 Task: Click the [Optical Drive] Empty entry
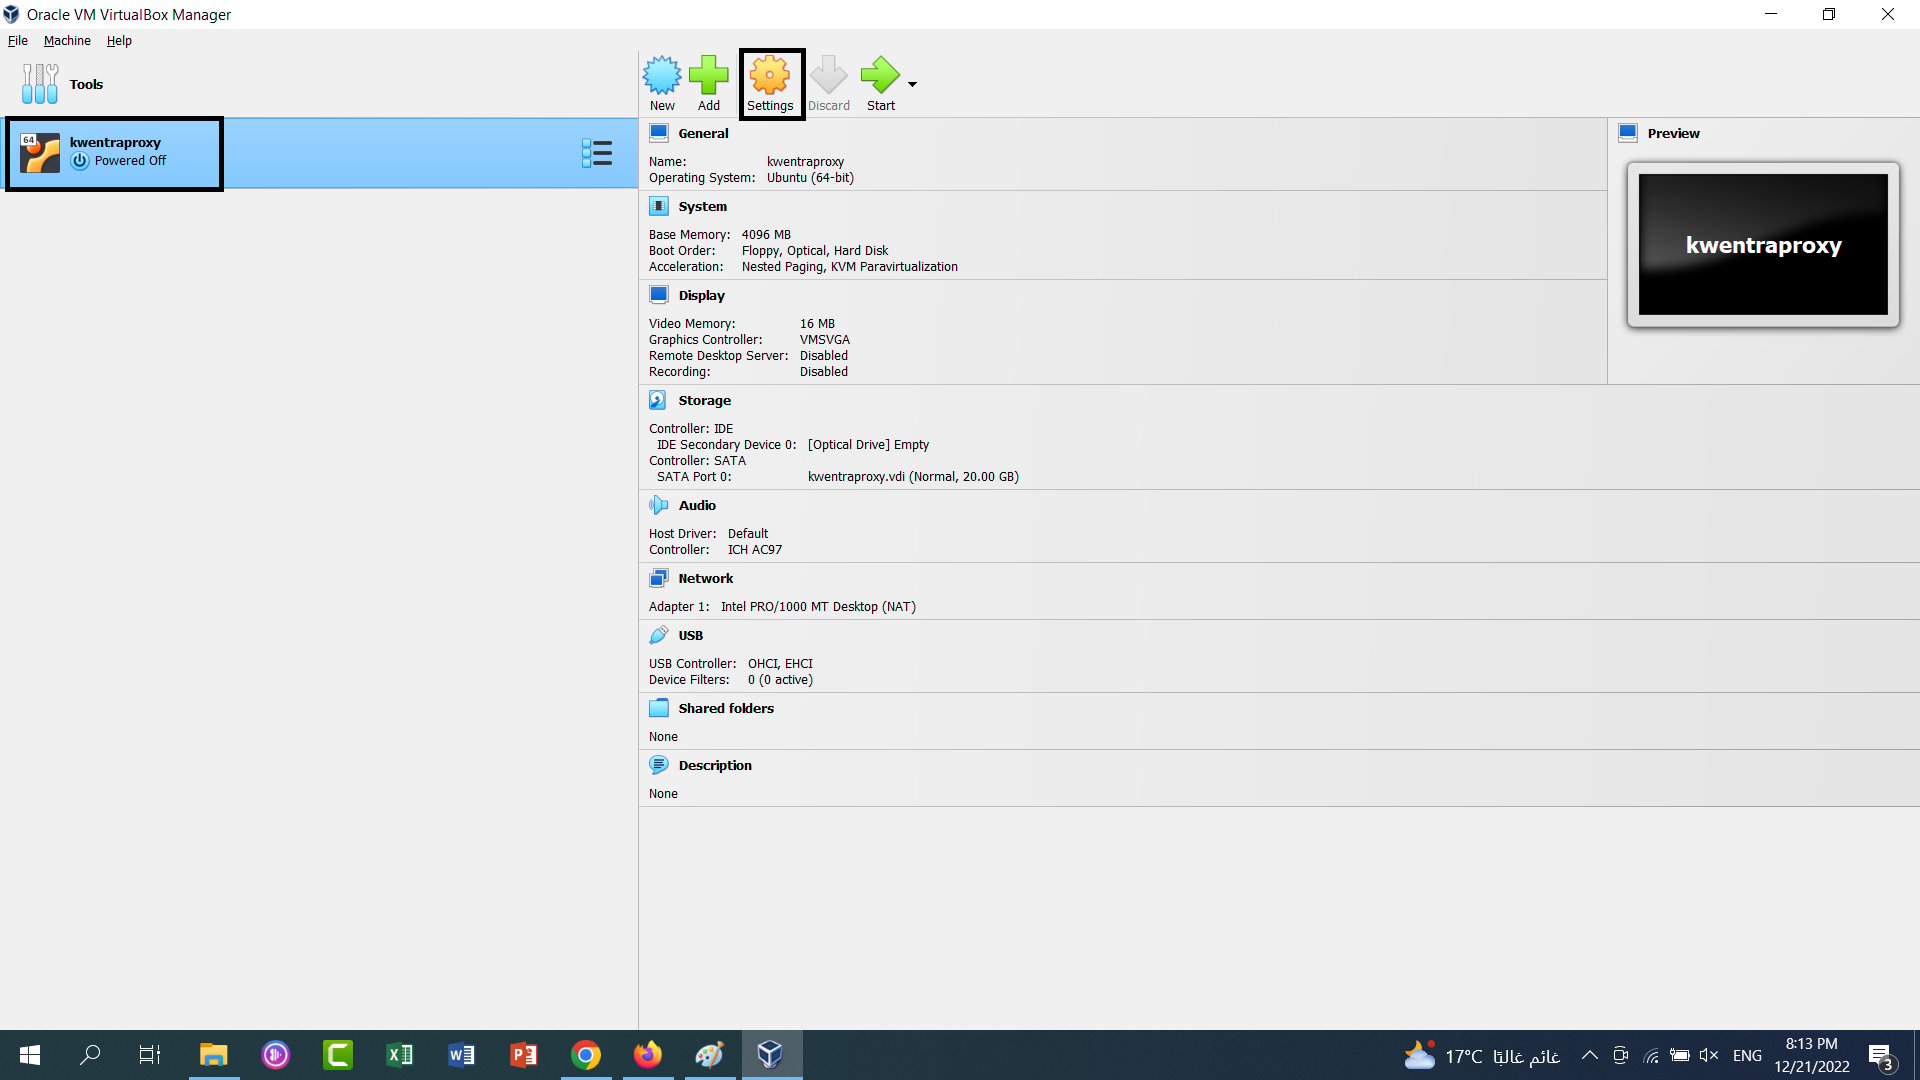pos(869,445)
